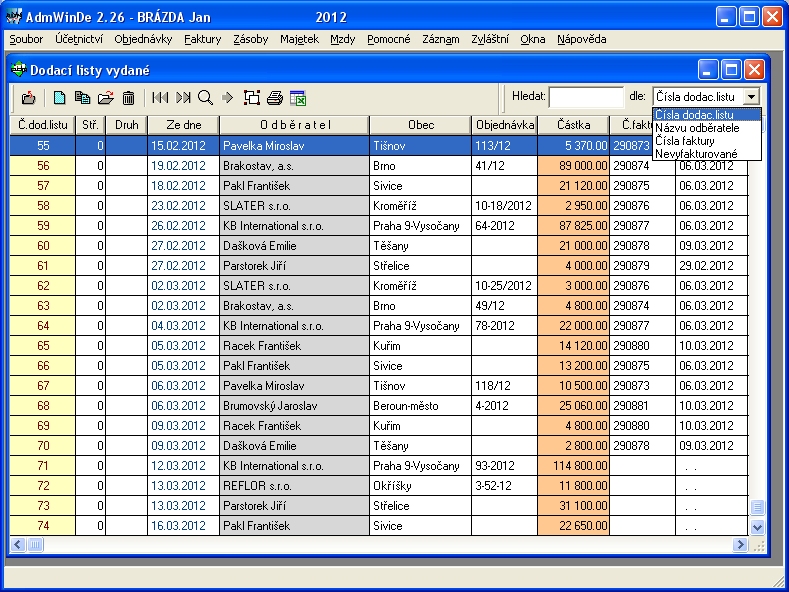The image size is (789, 592).
Task: Open the Zásoby menu
Action: [x=251, y=39]
